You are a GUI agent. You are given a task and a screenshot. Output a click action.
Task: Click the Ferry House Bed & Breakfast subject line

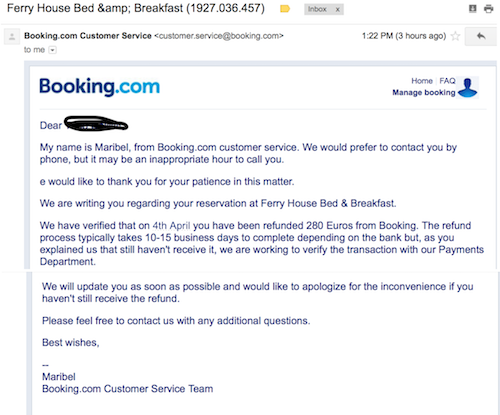pos(136,8)
